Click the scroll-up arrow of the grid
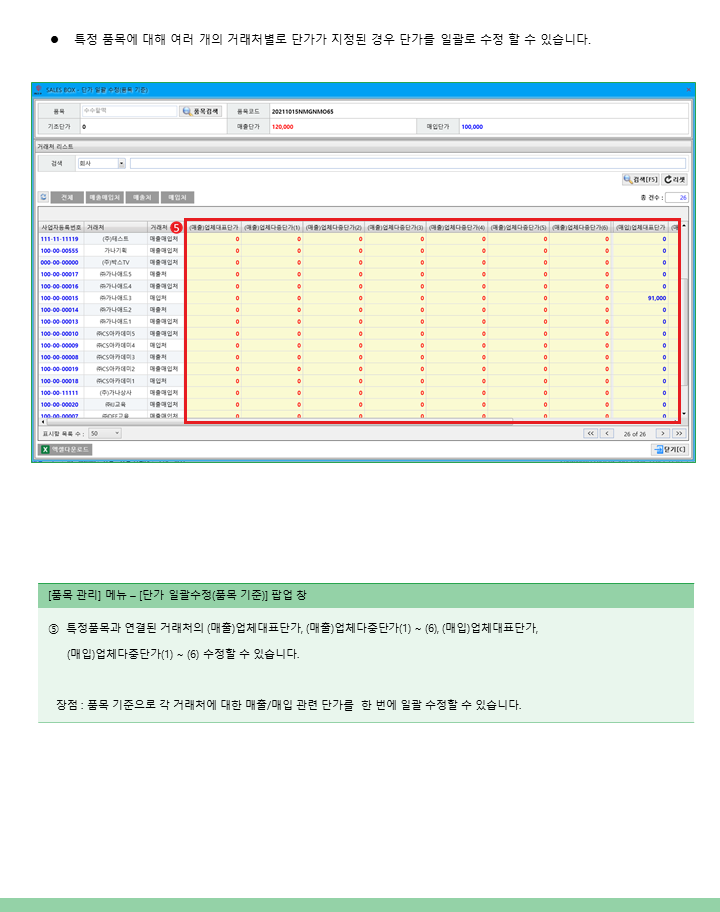Image resolution: width=720 pixels, height=912 pixels. tap(685, 225)
